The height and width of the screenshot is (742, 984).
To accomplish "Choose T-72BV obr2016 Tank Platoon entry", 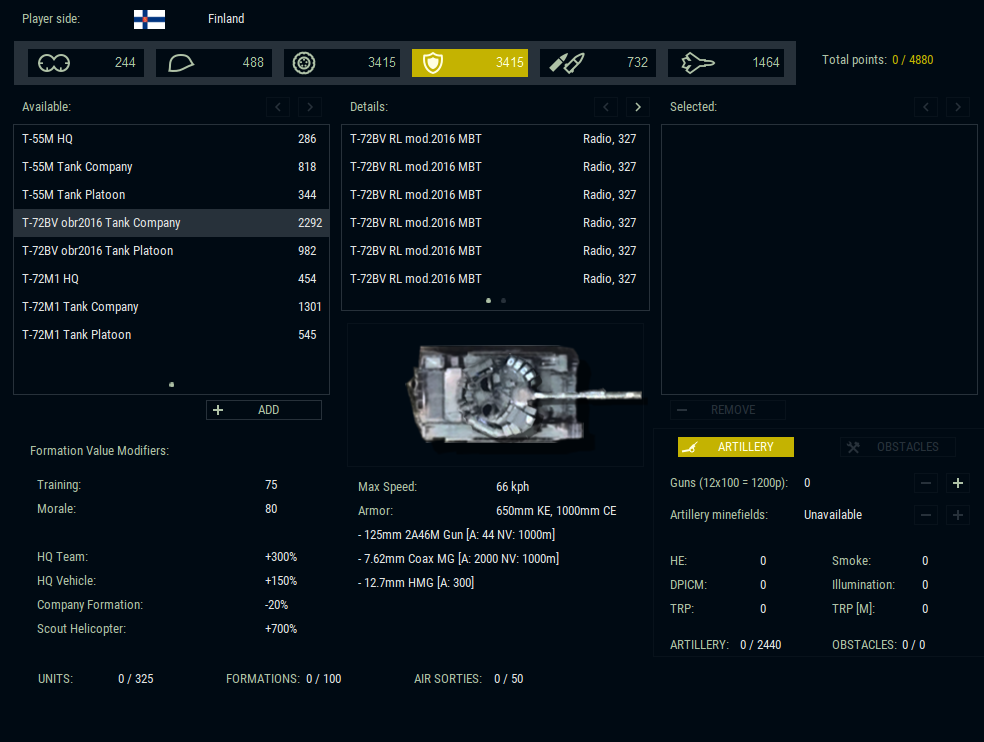I will coord(170,251).
